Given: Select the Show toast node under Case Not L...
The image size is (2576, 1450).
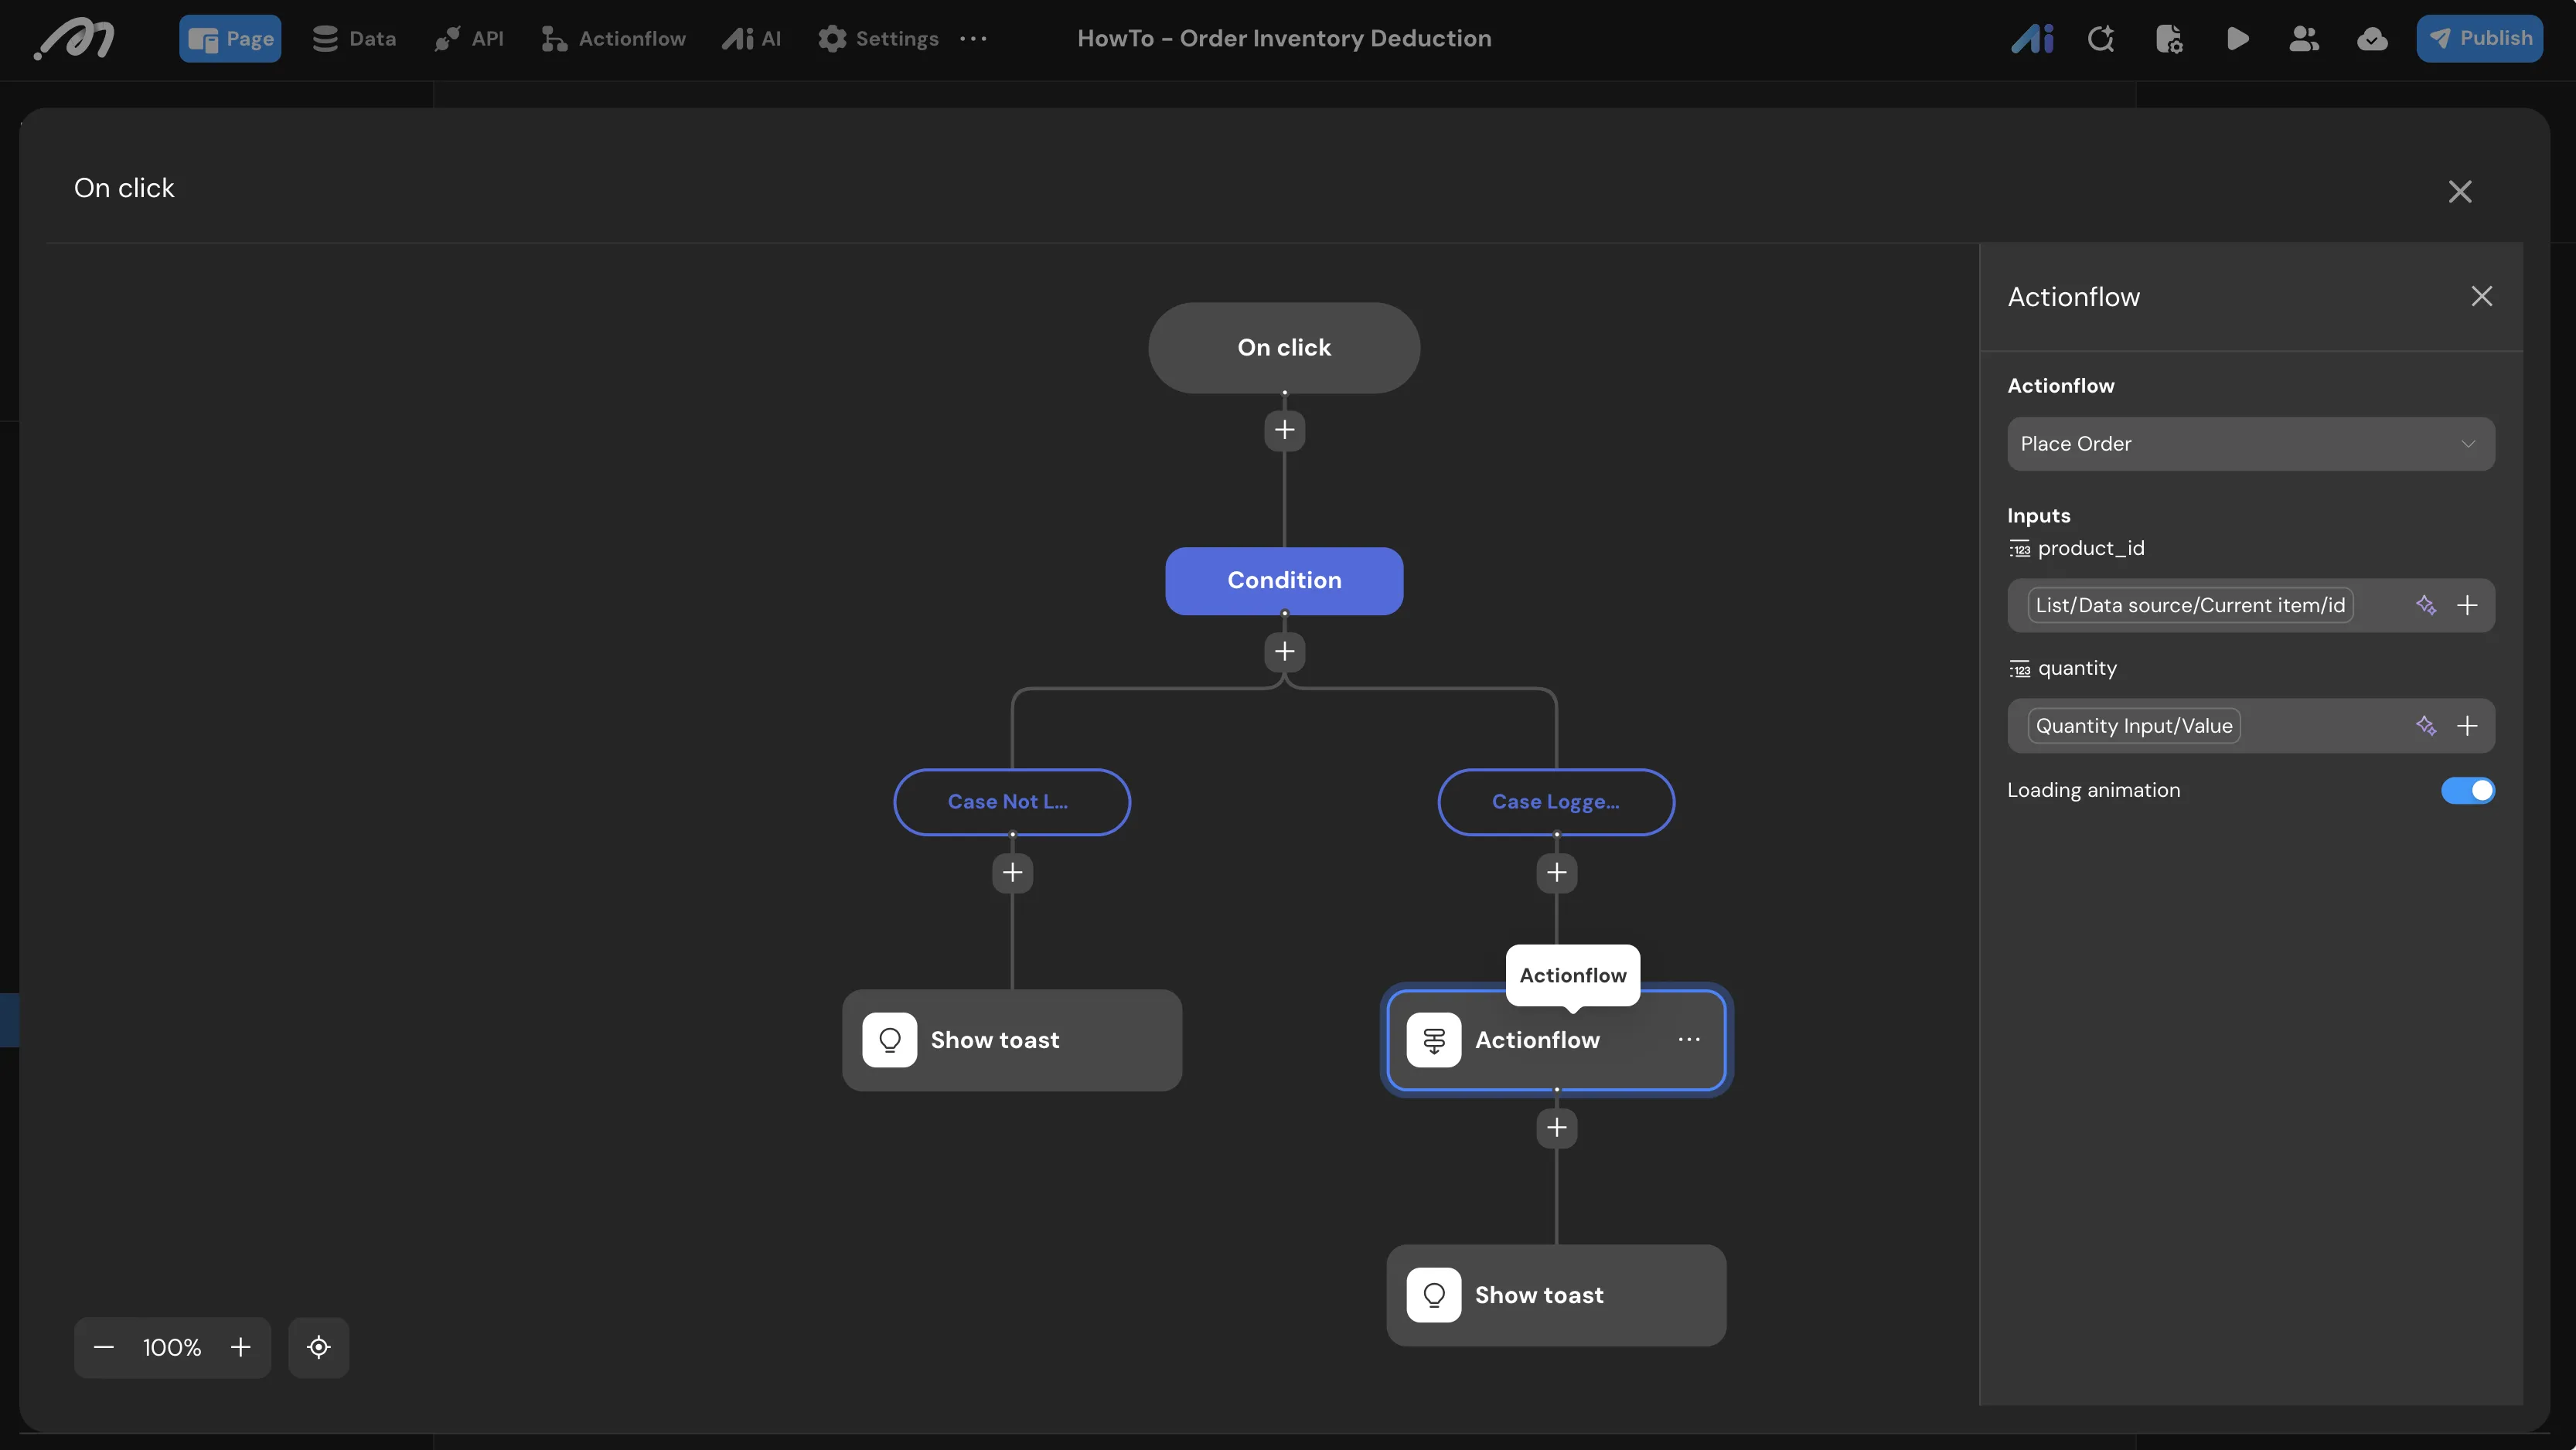Looking at the screenshot, I should (x=1012, y=1040).
